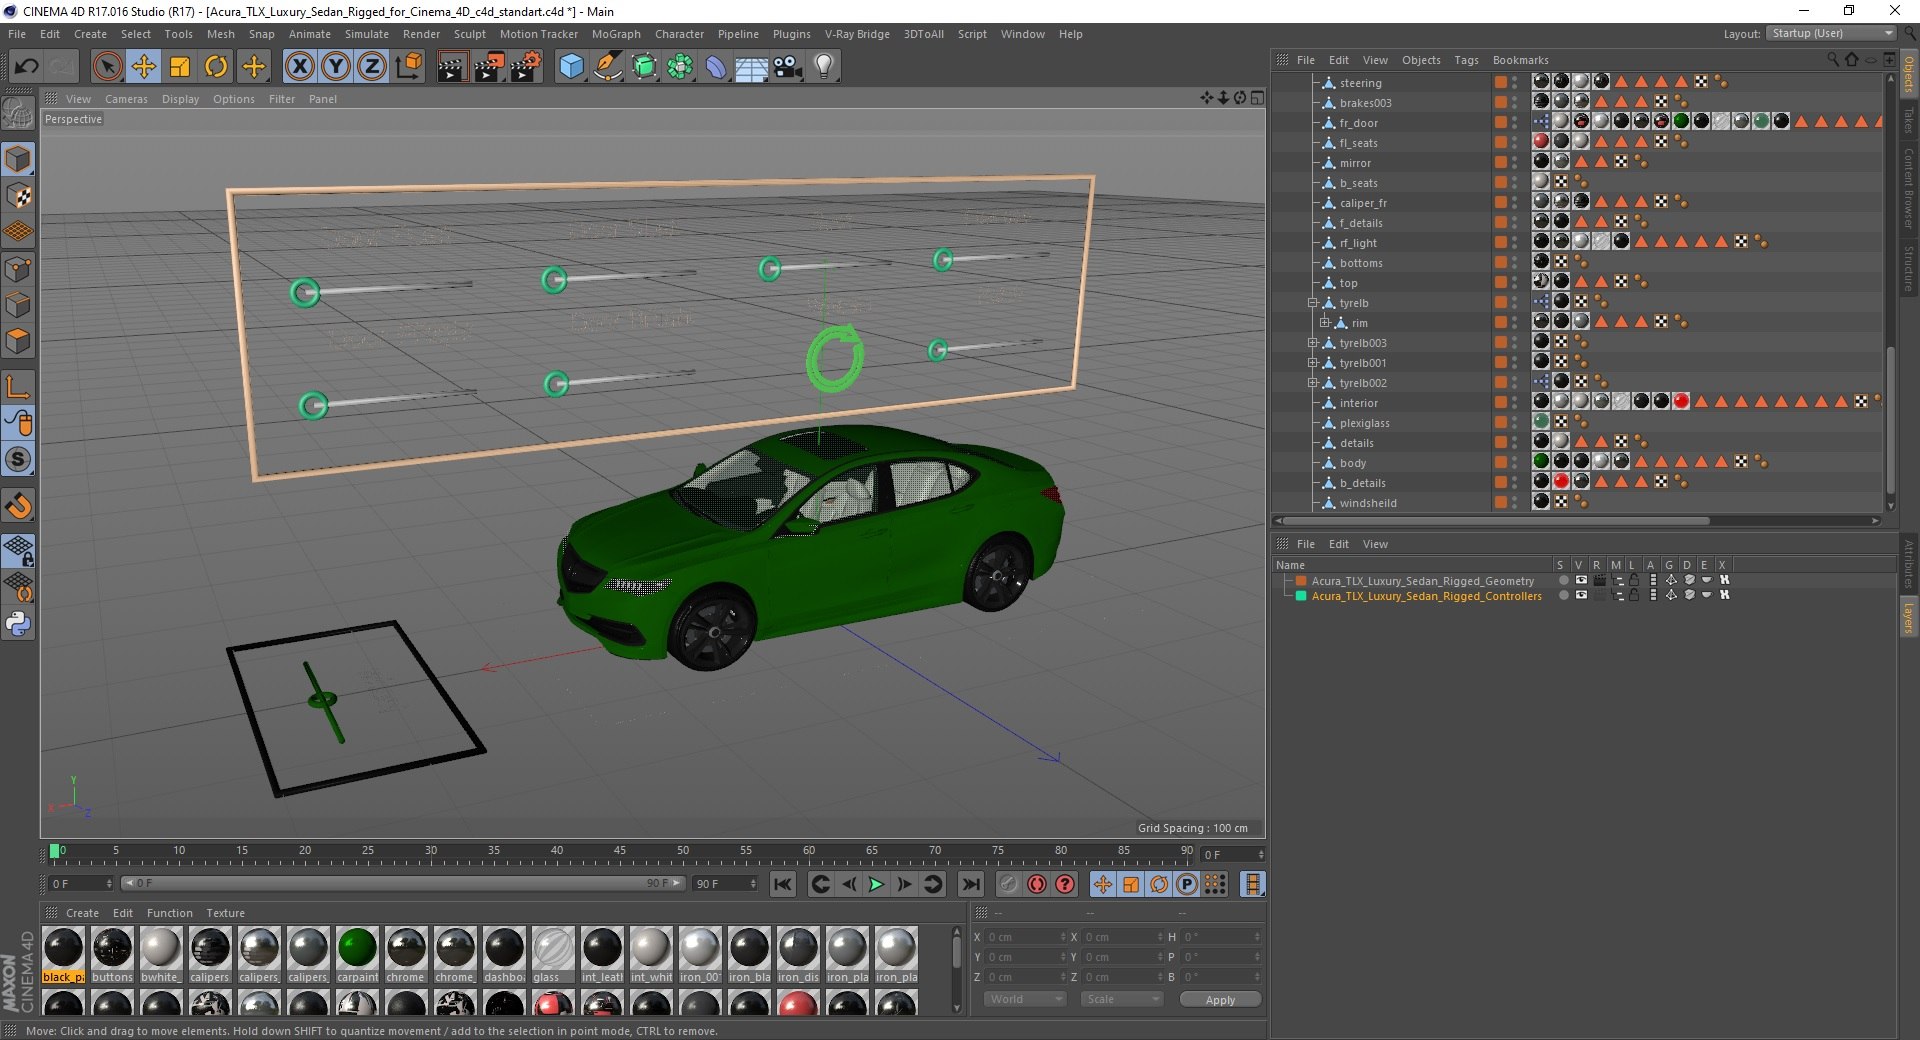Open the Scale mode dropdown
This screenshot has width=1920, height=1040.
[x=1122, y=999]
